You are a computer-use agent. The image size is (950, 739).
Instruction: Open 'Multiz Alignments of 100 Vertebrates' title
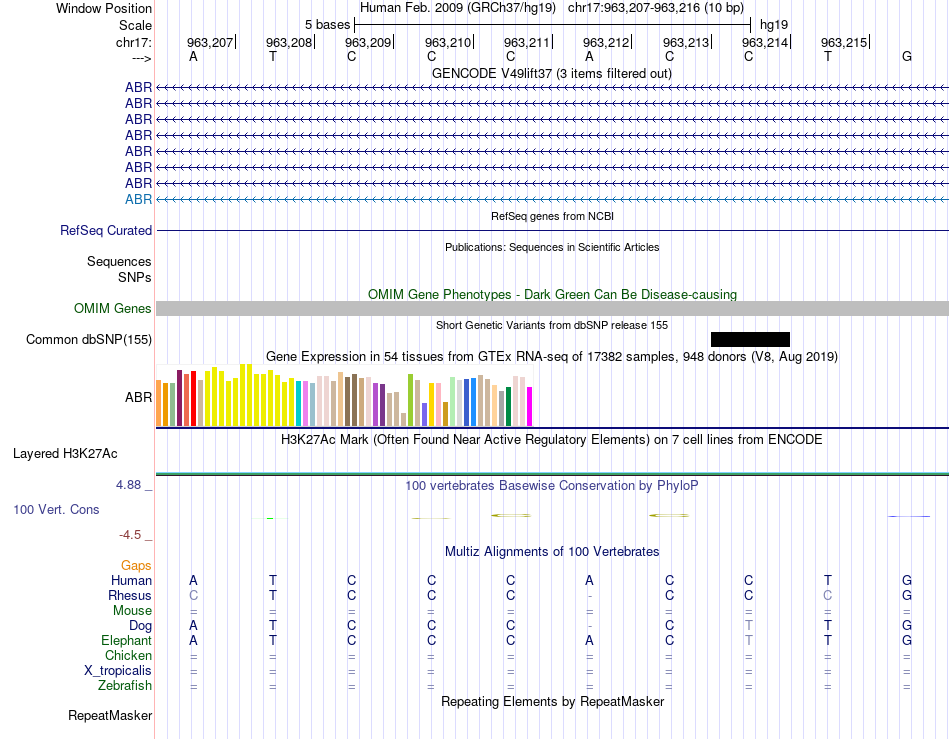[x=552, y=552]
